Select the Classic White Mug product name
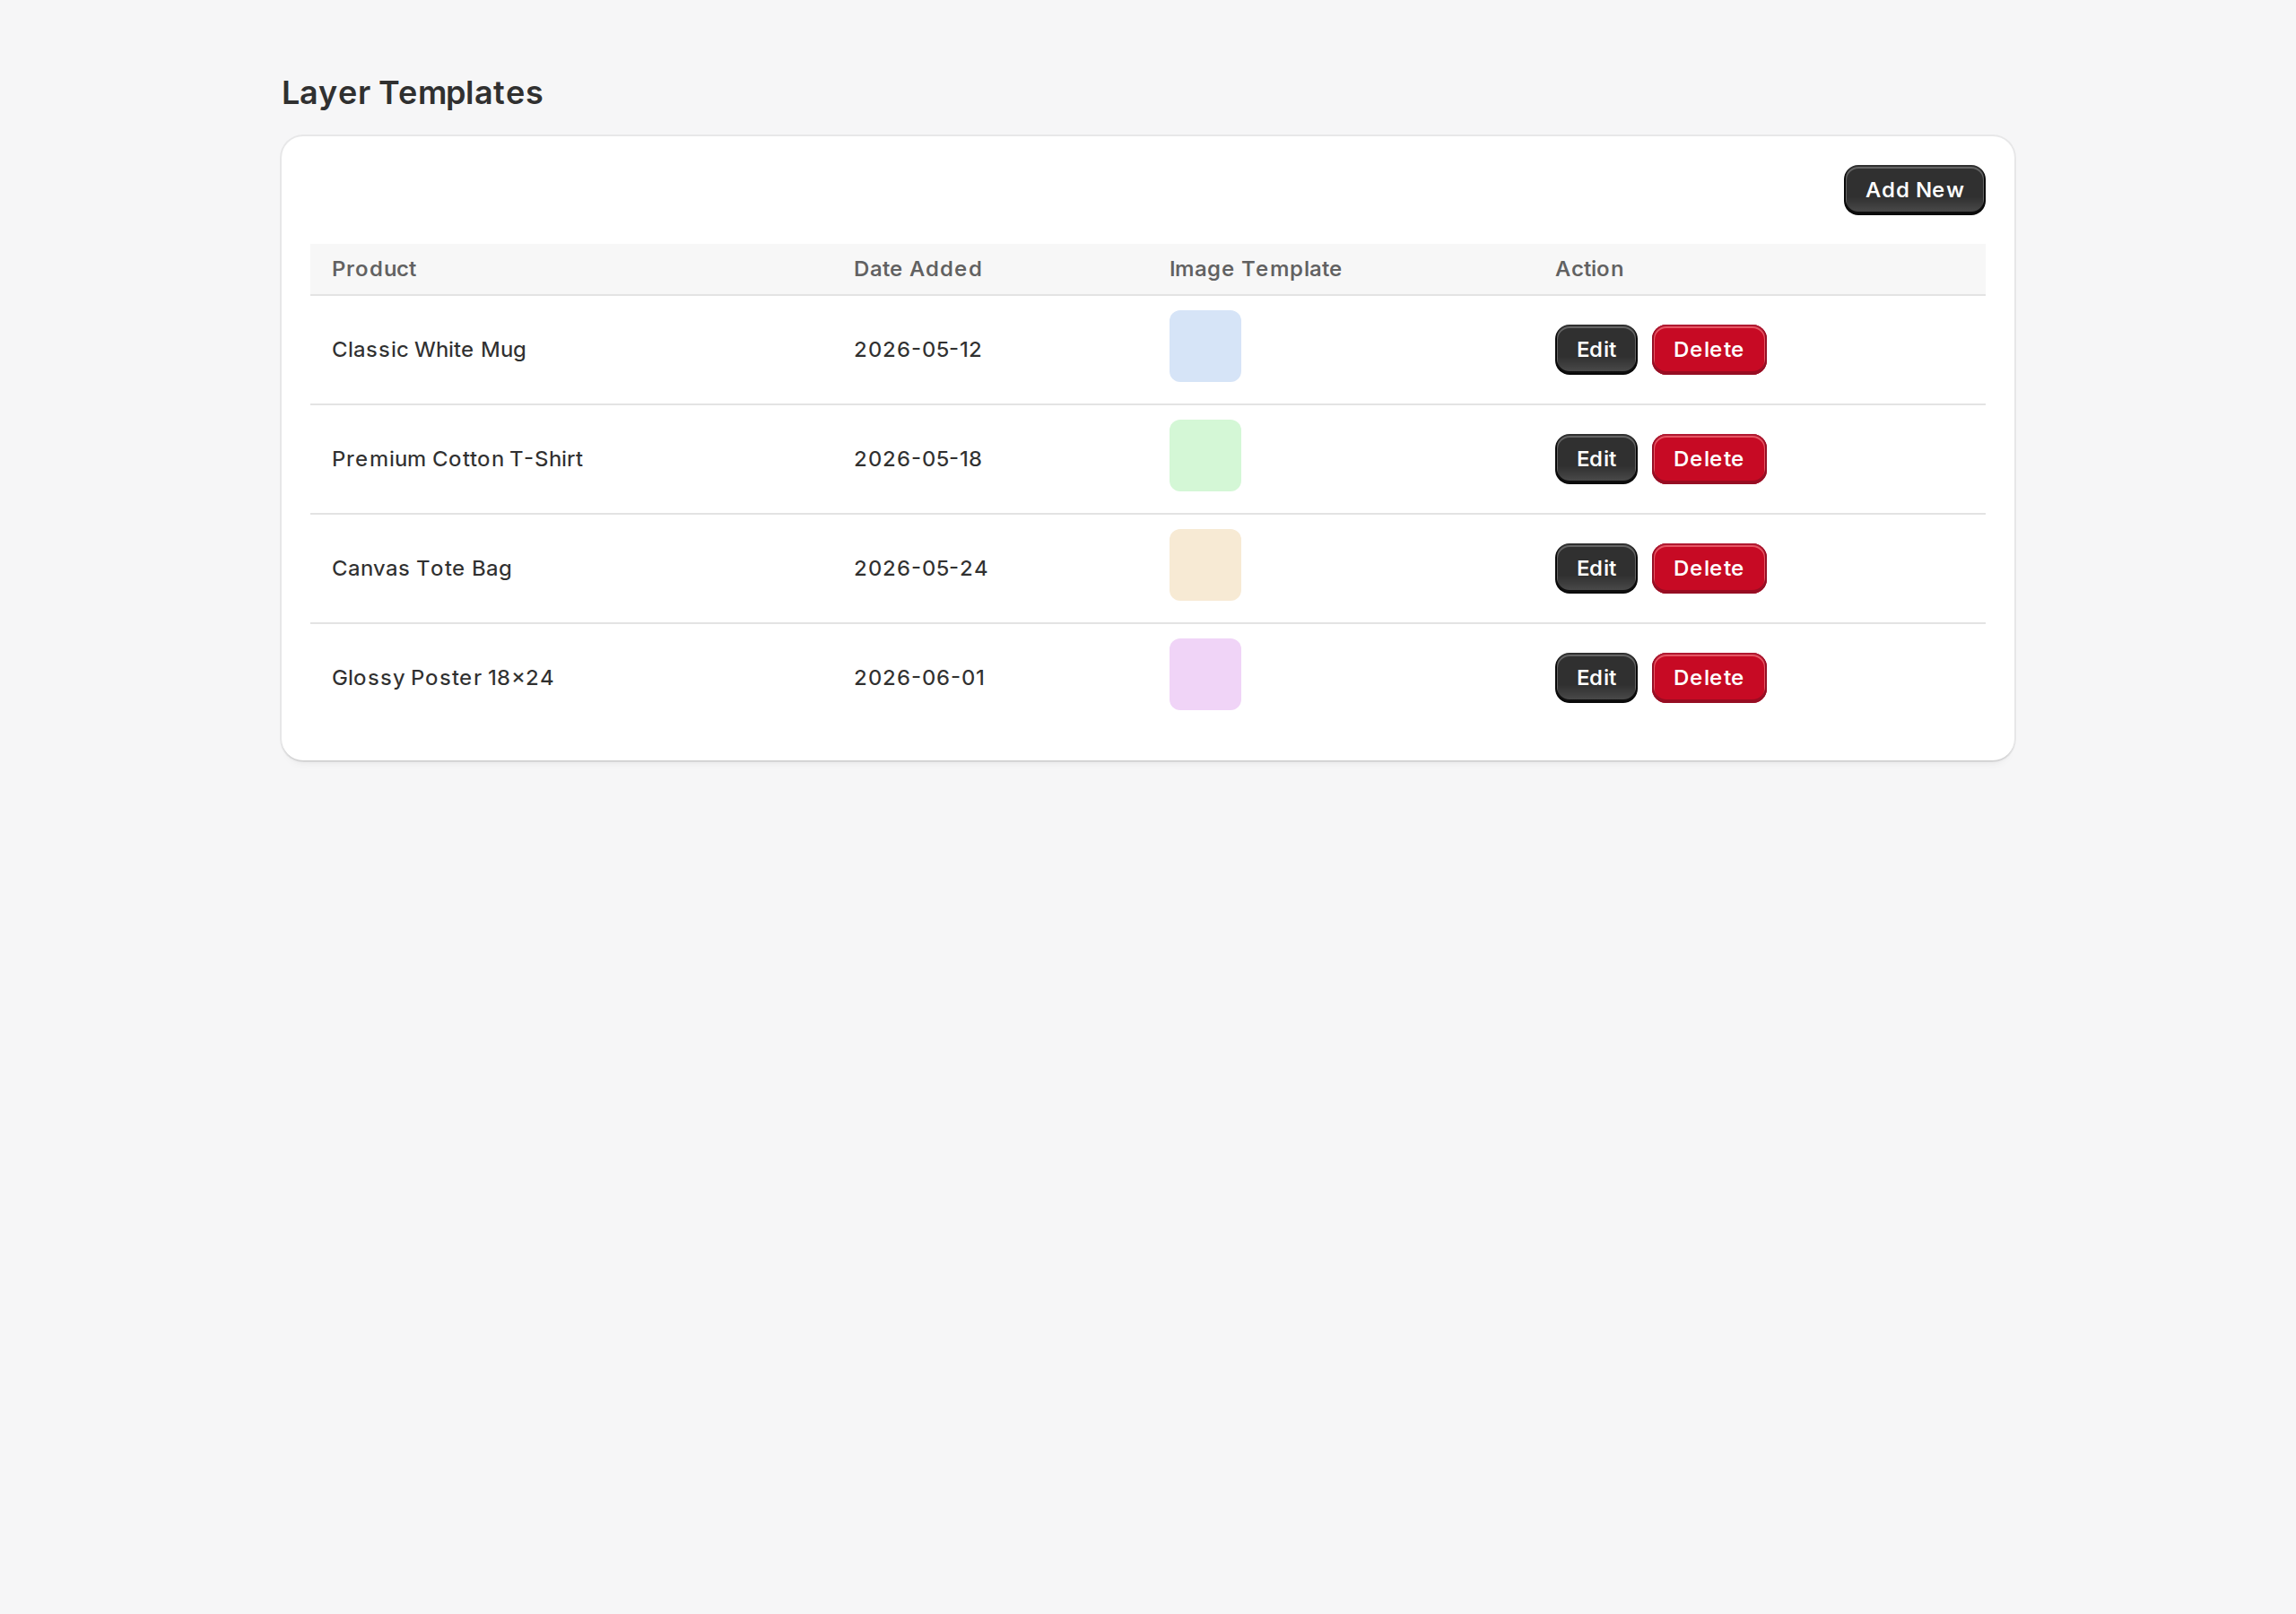Viewport: 2296px width, 1614px height. click(x=429, y=350)
